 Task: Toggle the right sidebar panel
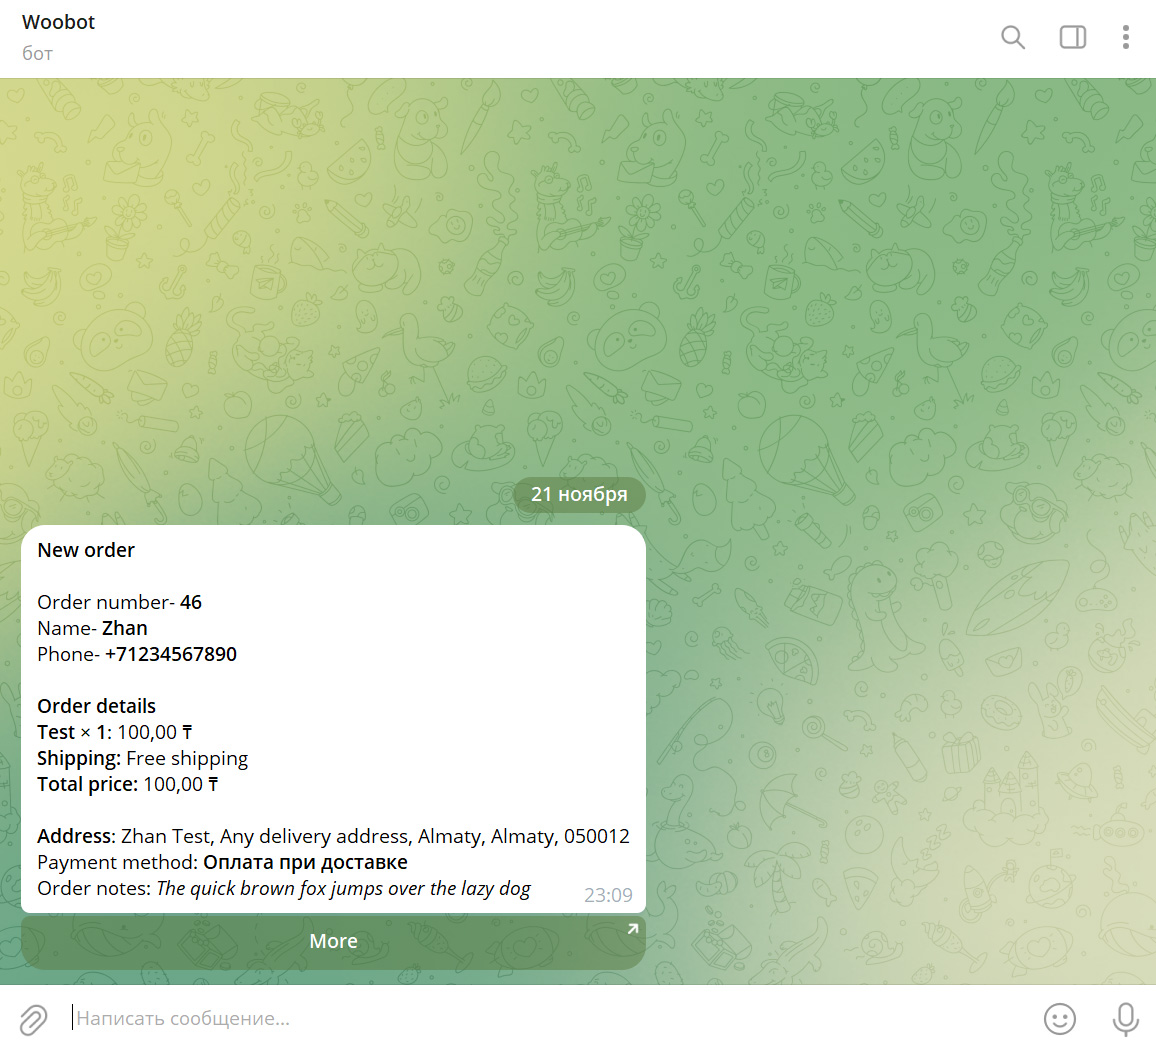click(x=1073, y=37)
